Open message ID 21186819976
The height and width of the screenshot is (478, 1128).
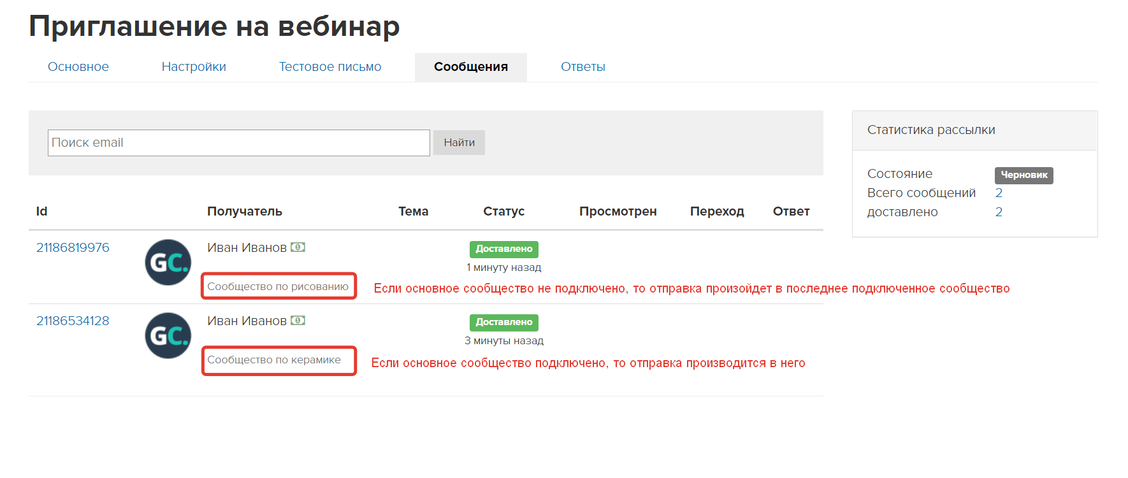73,248
